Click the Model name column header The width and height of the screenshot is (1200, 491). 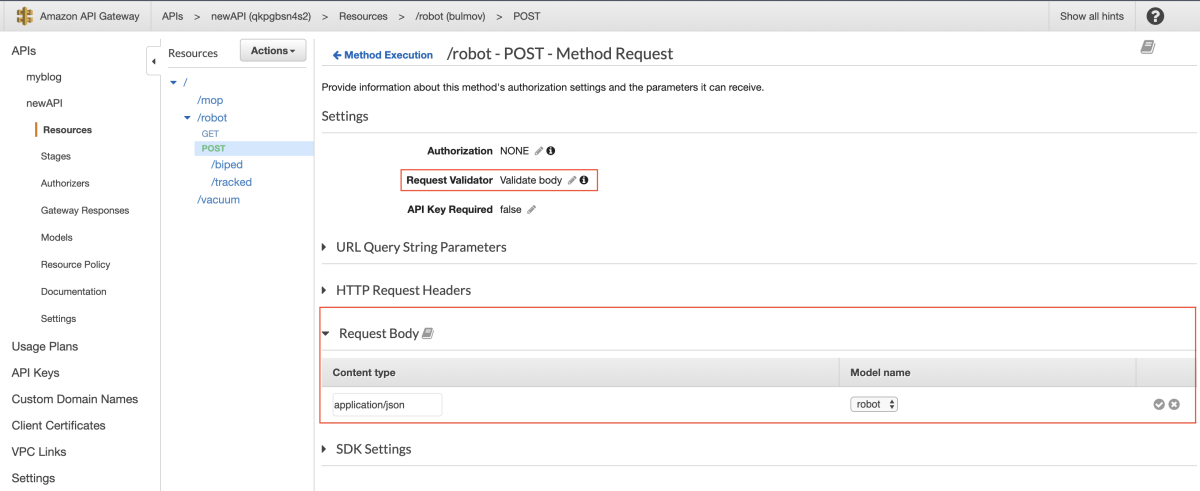[880, 372]
